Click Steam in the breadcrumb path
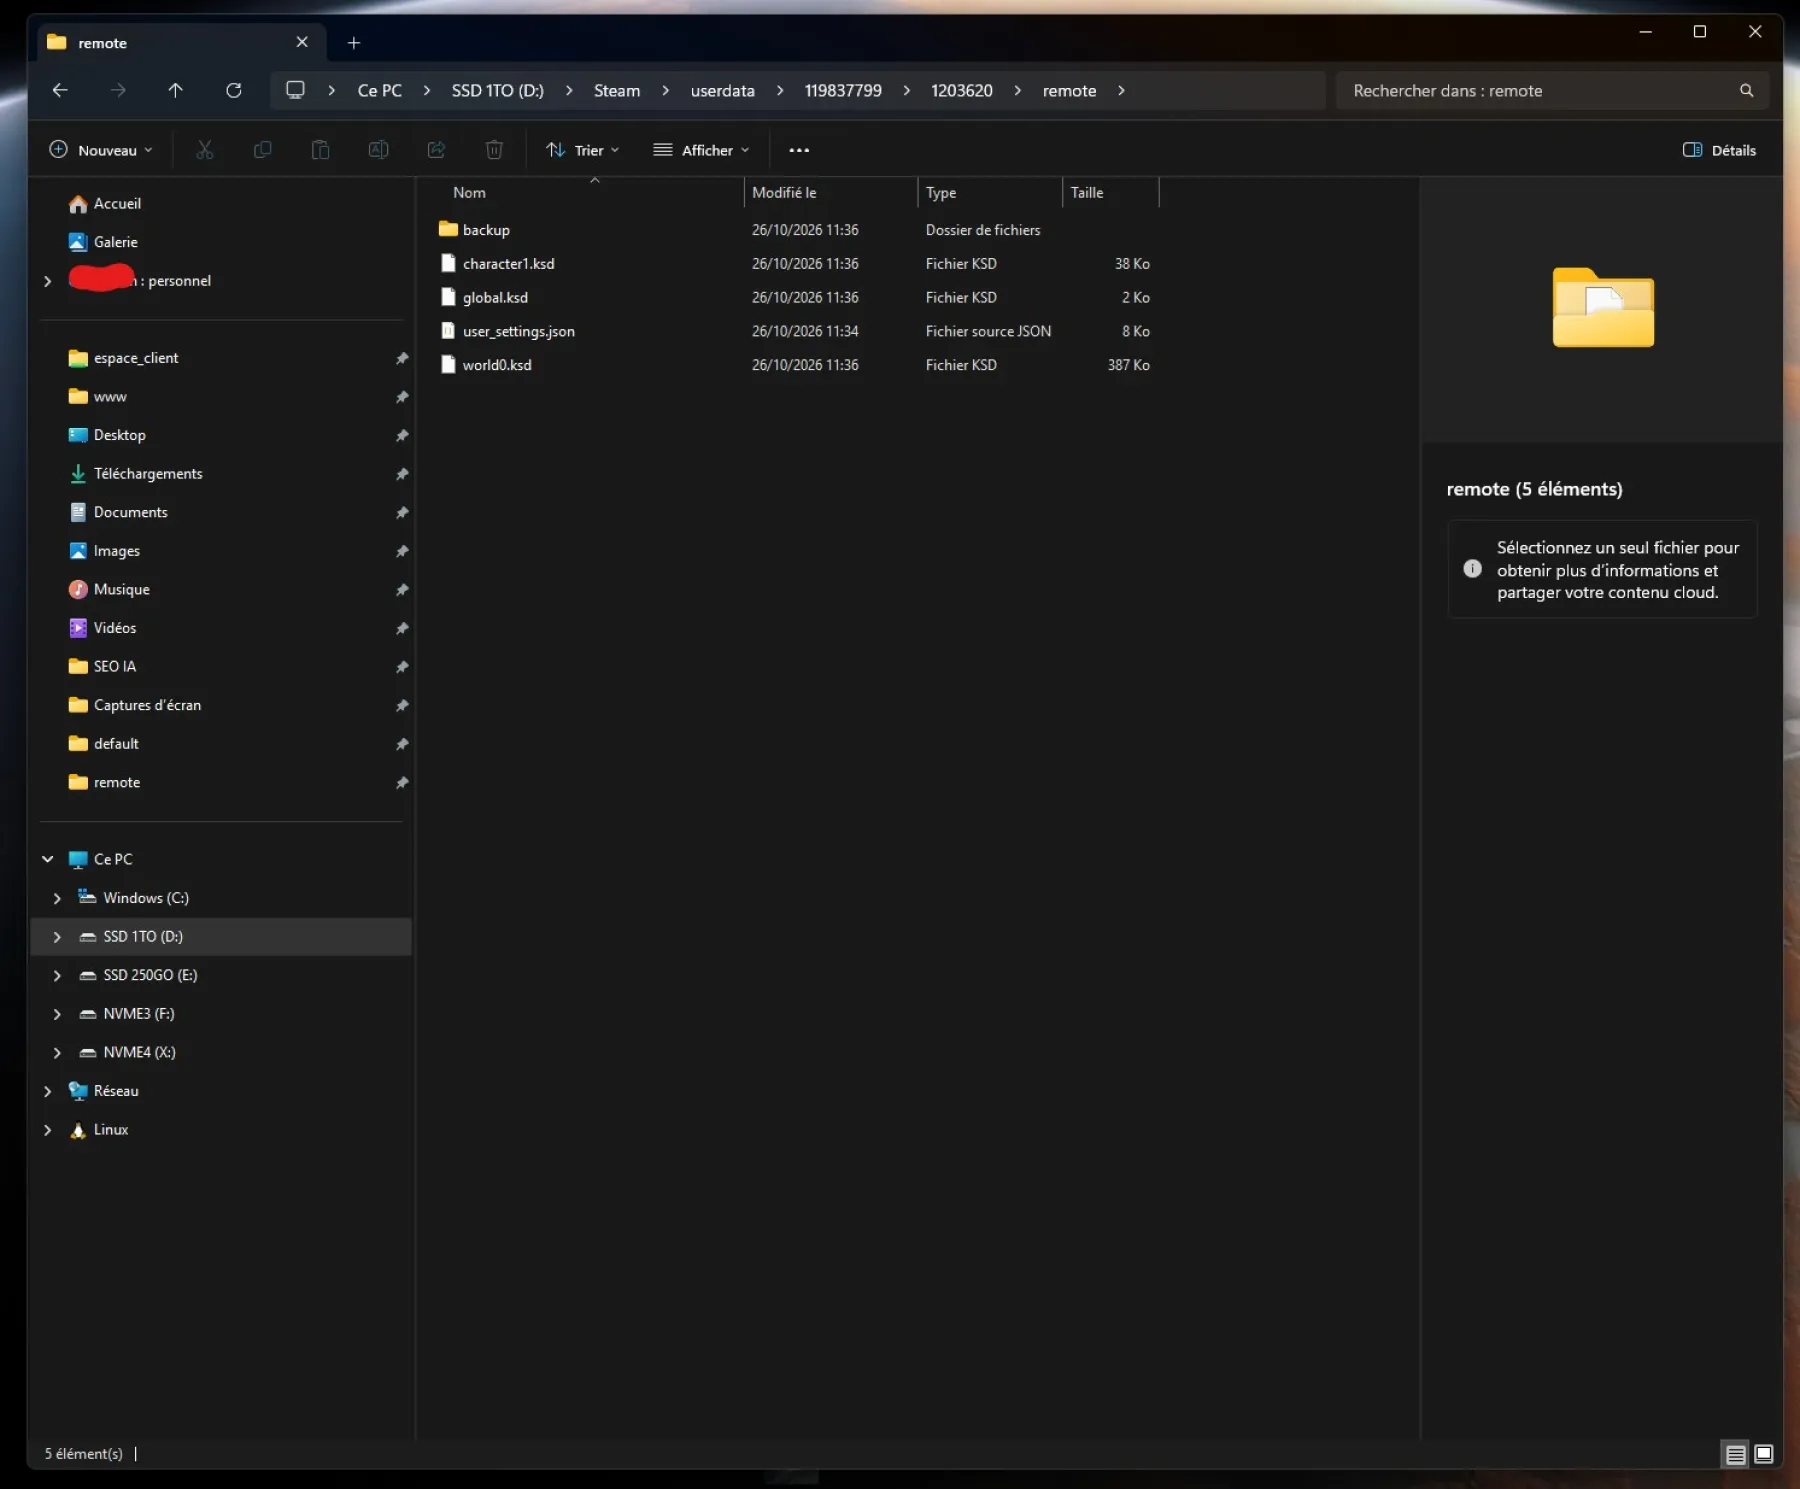 coord(617,90)
